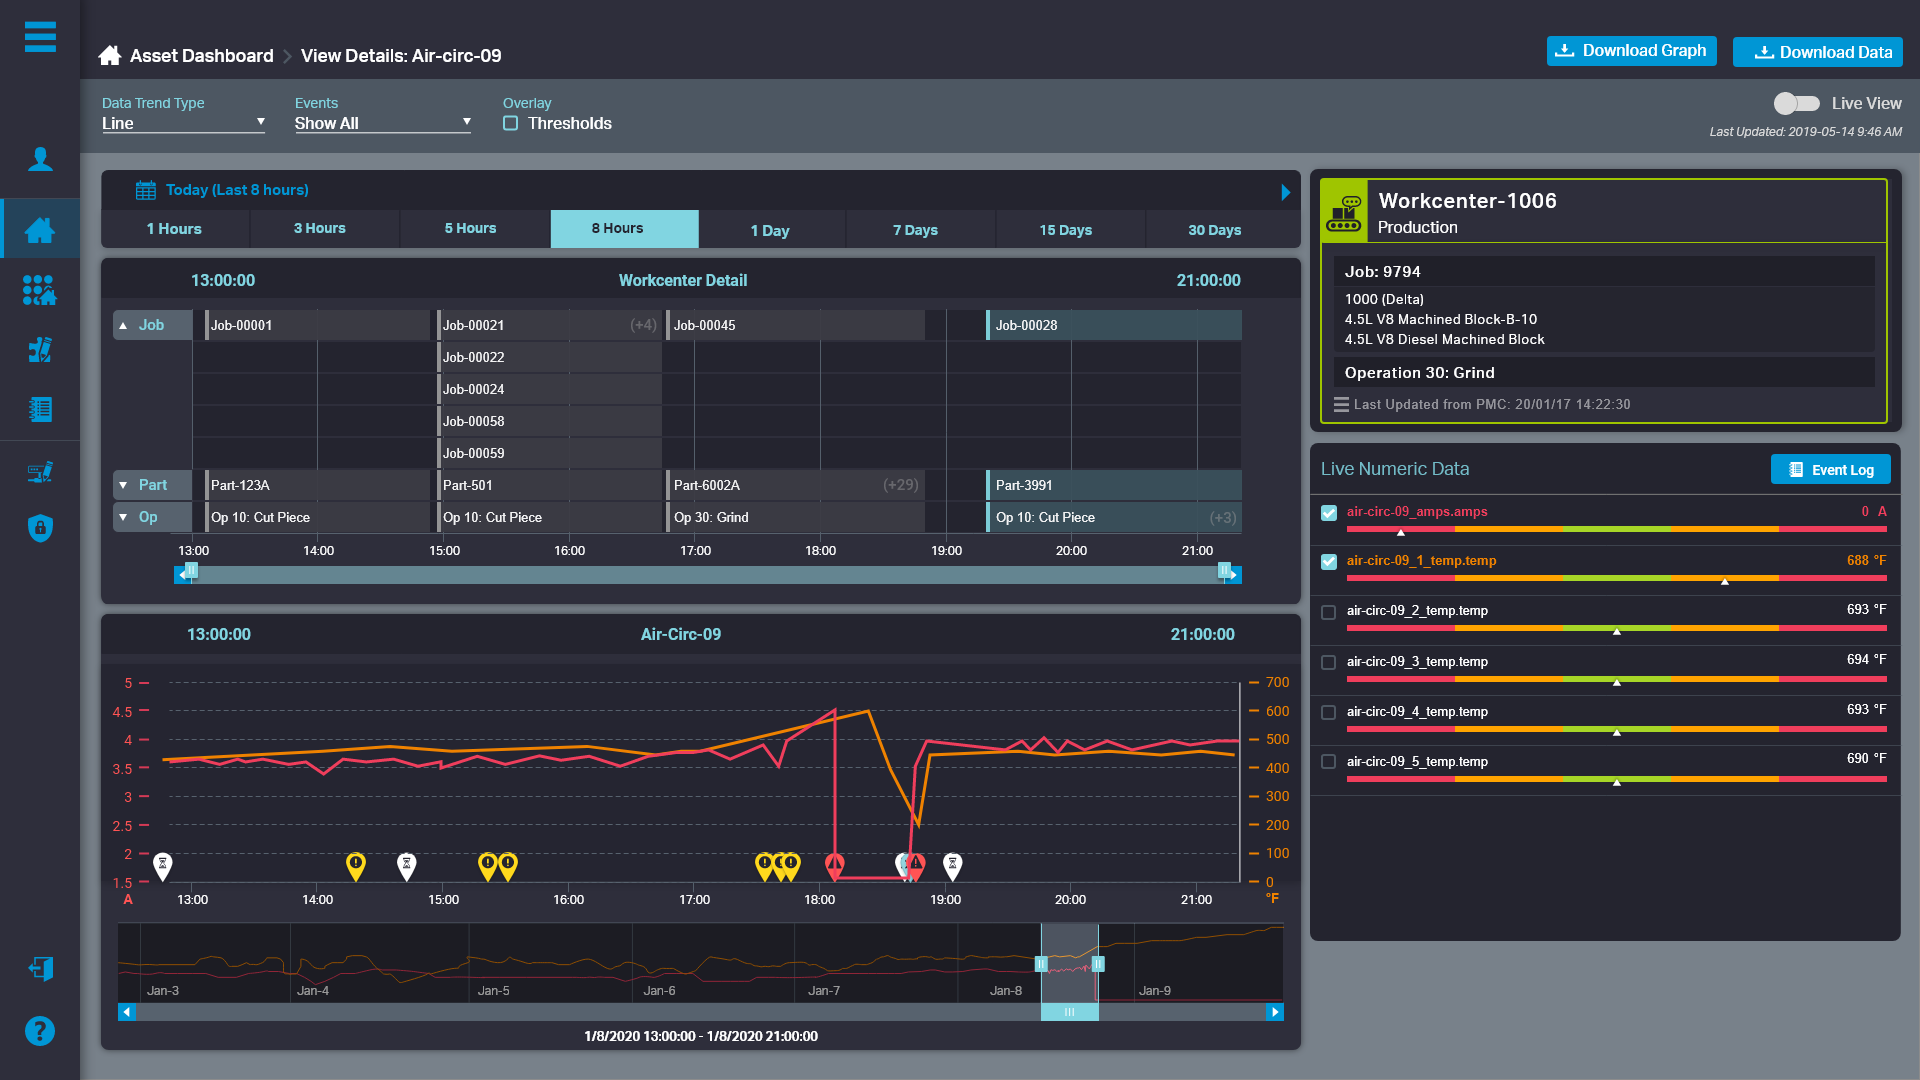Viewport: 1920px width, 1080px height.
Task: Select the 1 Hours tab
Action: point(174,229)
